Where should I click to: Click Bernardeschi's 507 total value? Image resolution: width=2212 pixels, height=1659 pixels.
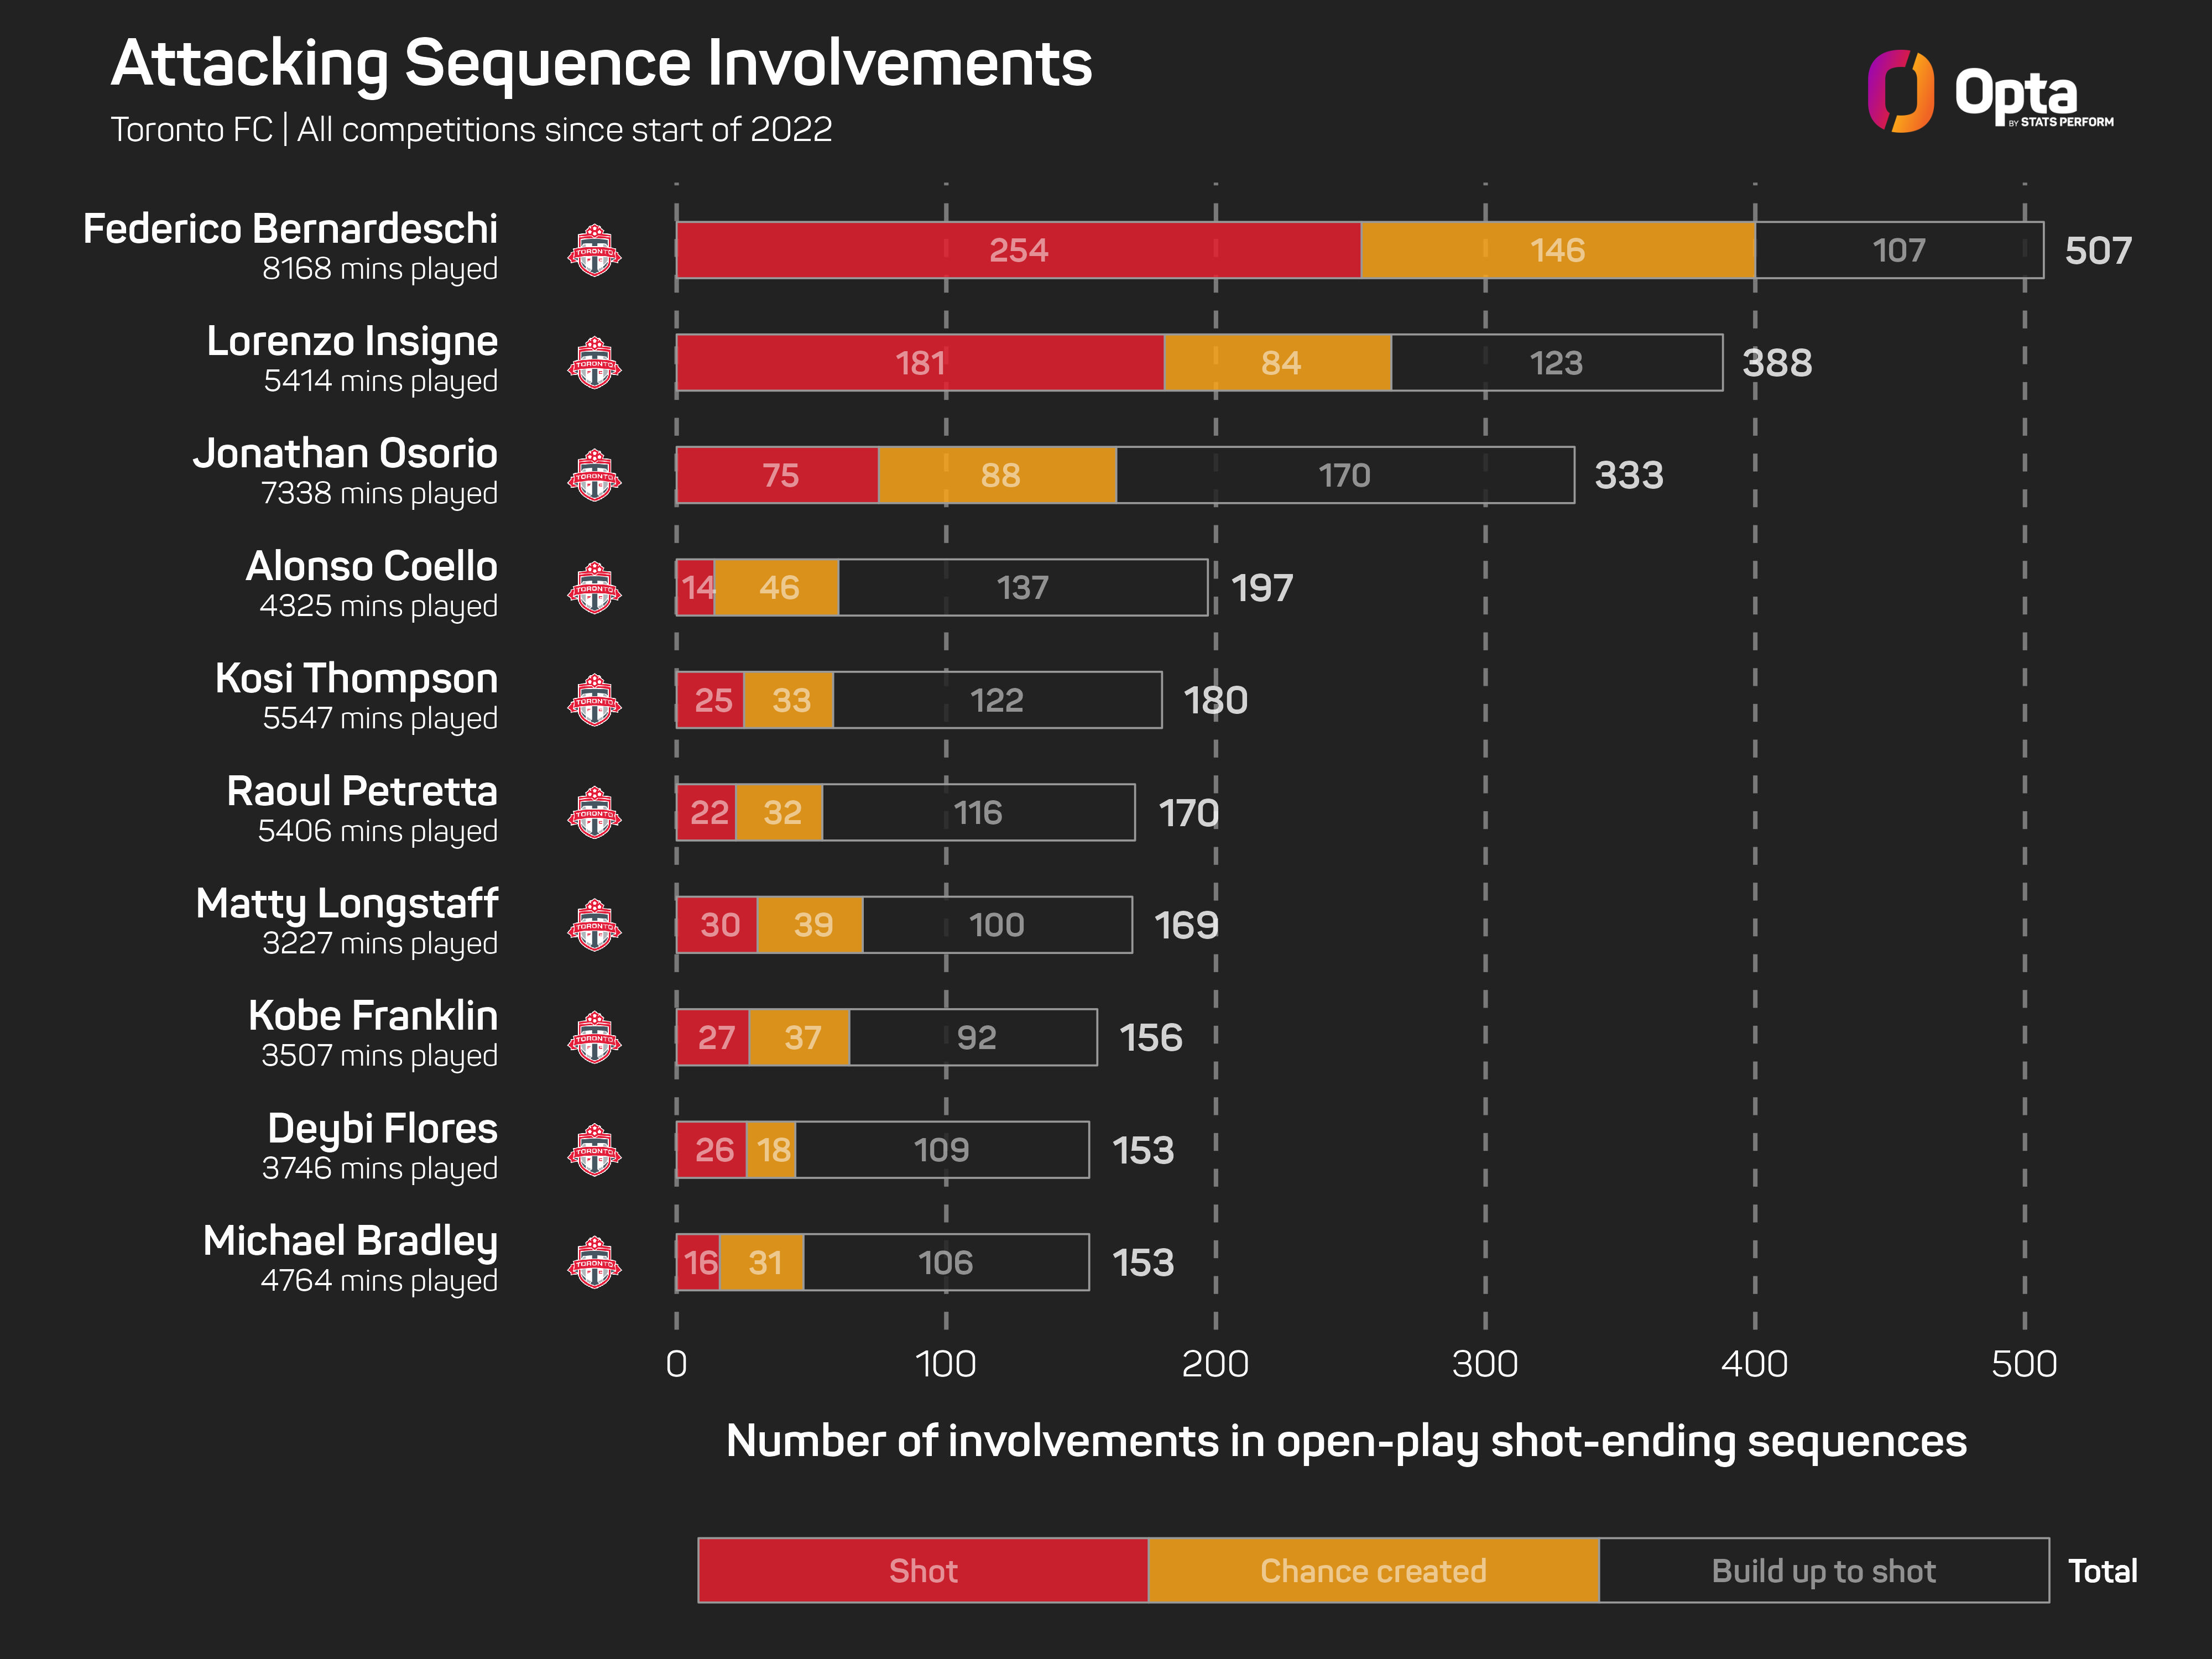(x=2098, y=250)
